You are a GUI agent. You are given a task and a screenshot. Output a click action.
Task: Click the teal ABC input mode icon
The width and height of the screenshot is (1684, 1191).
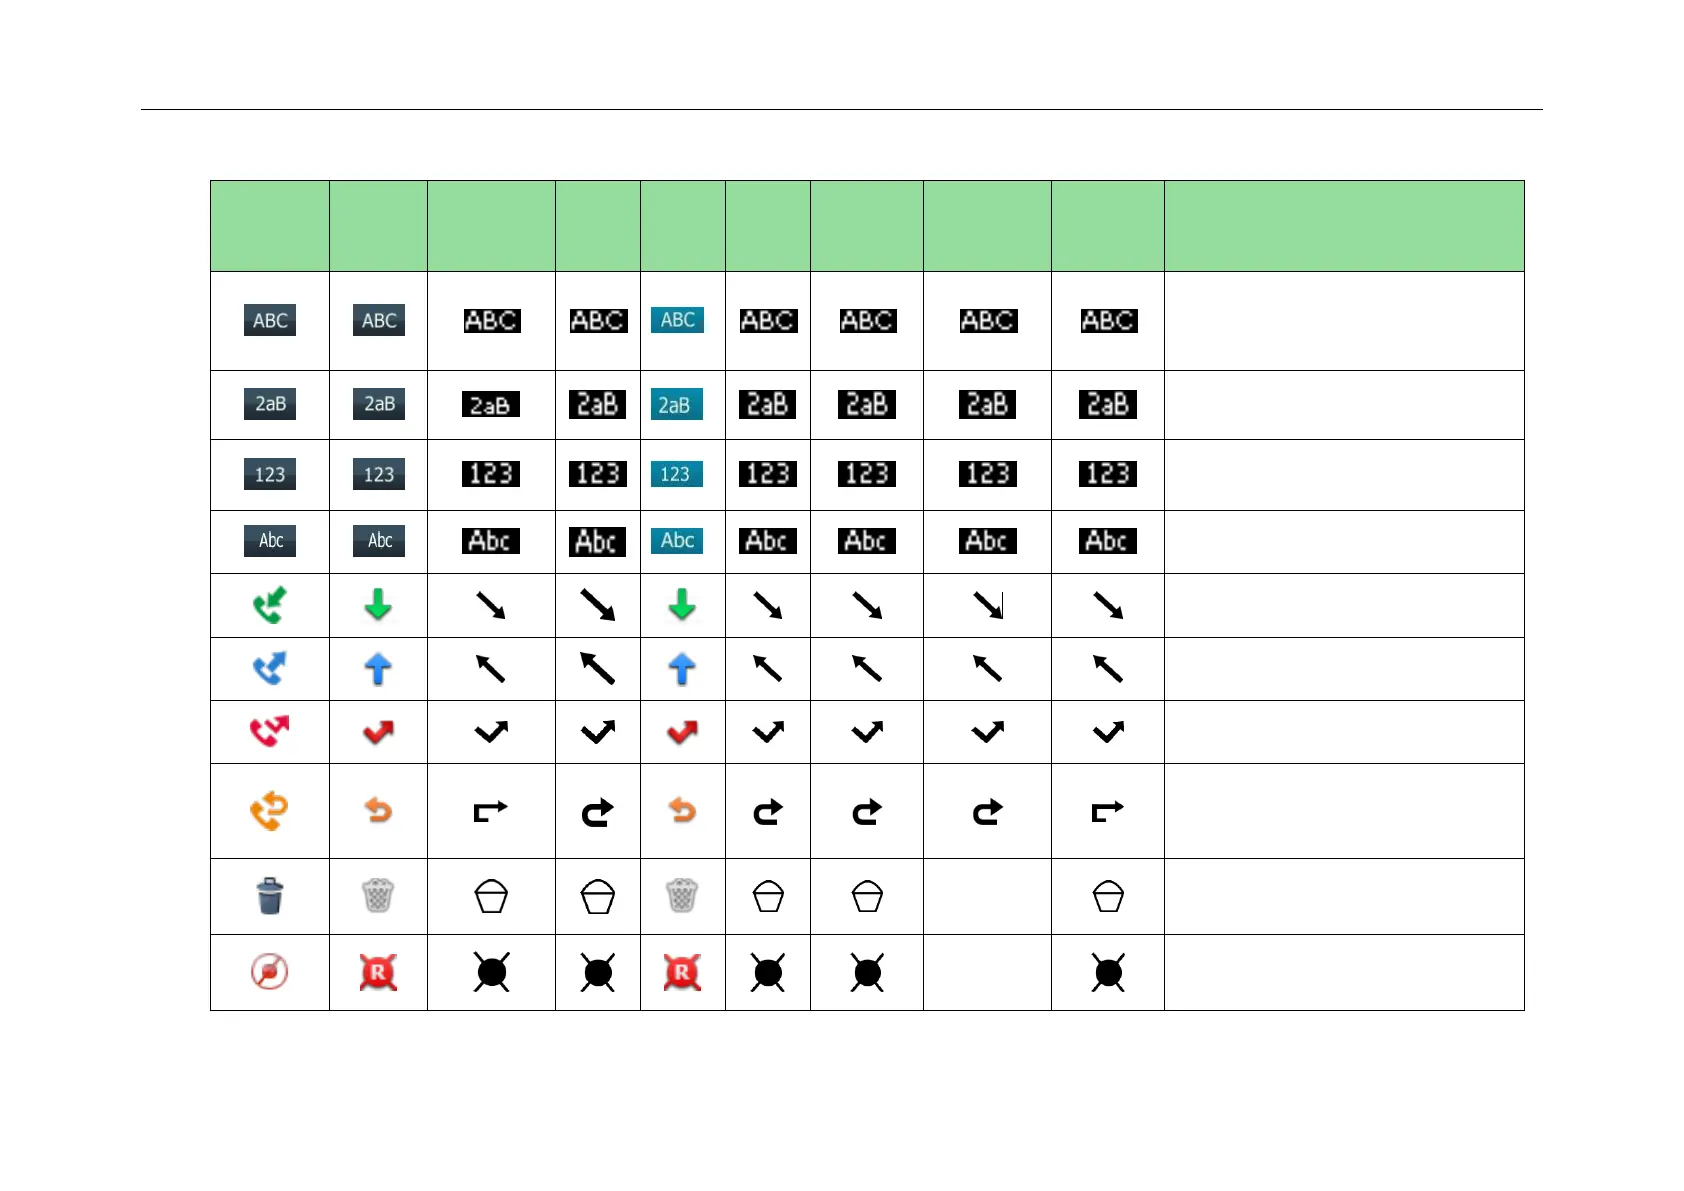click(x=677, y=320)
